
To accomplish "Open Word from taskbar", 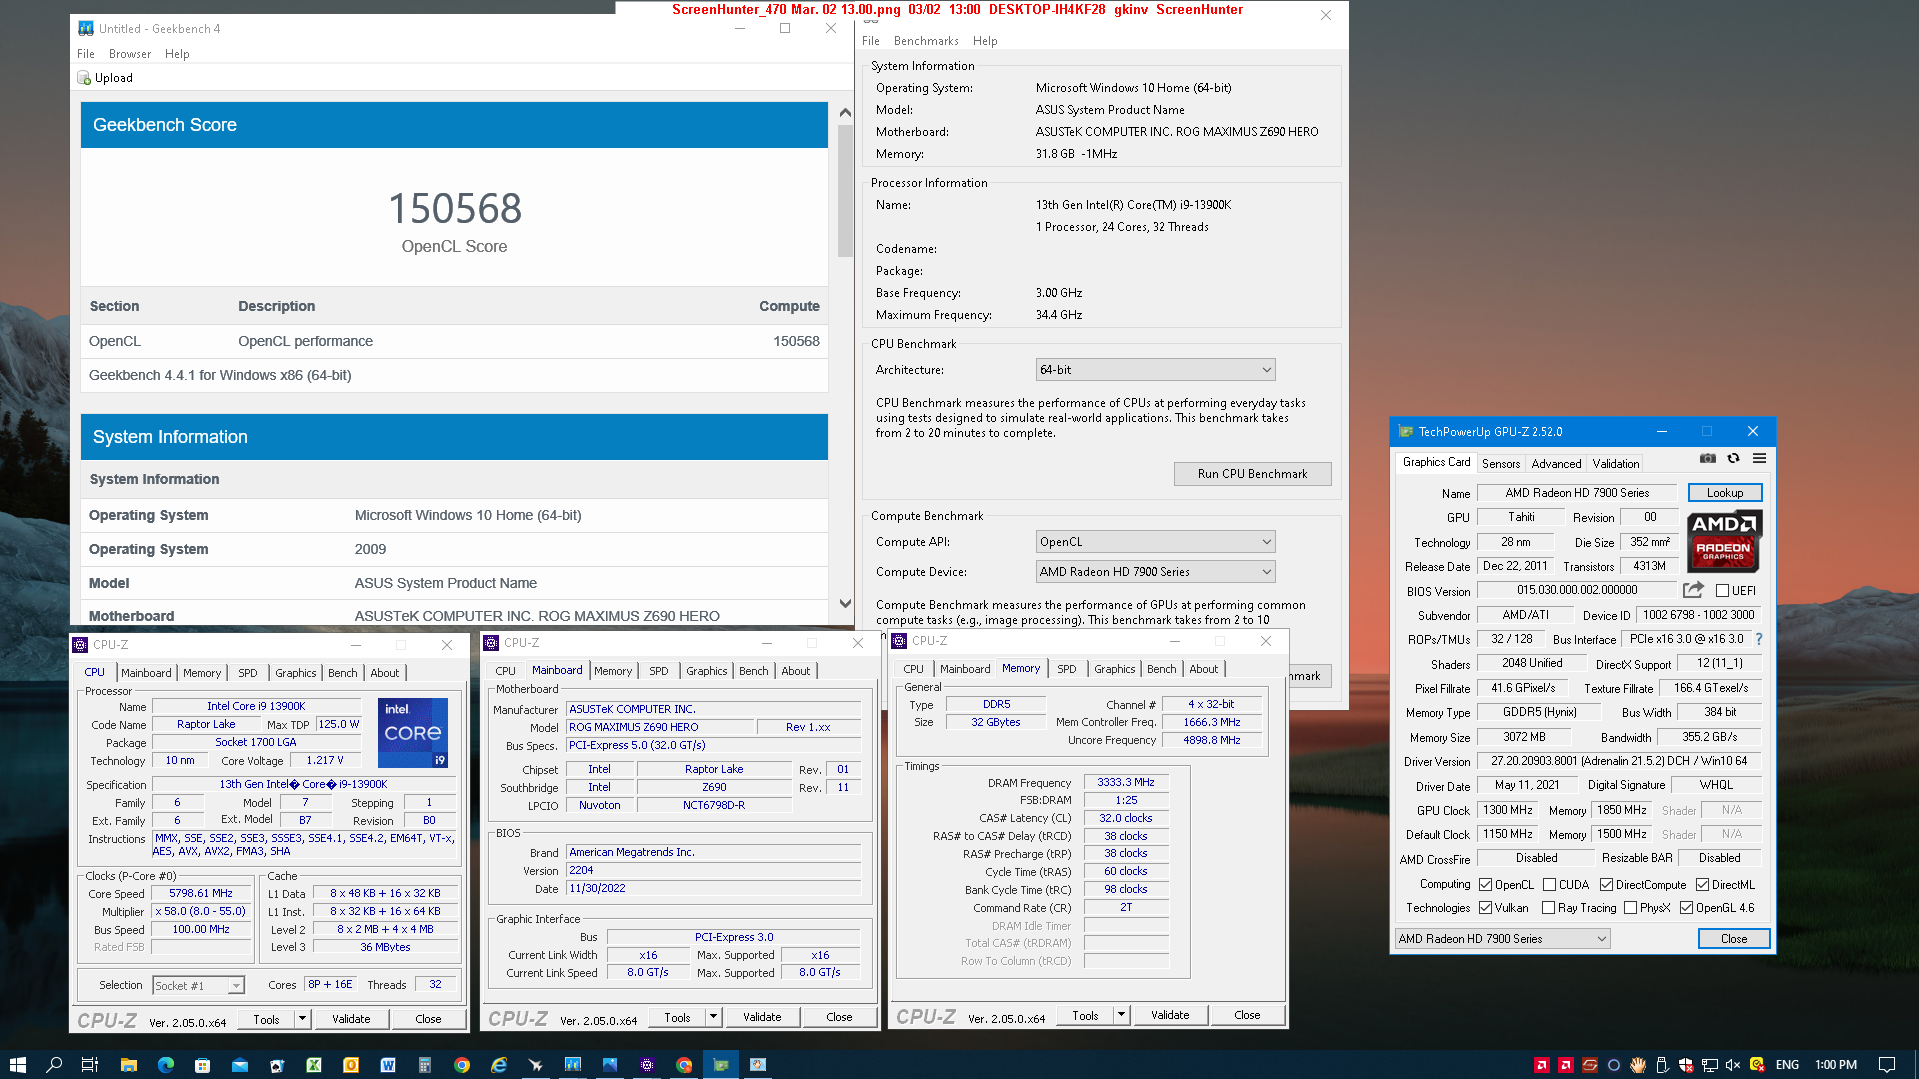I will coord(388,1065).
